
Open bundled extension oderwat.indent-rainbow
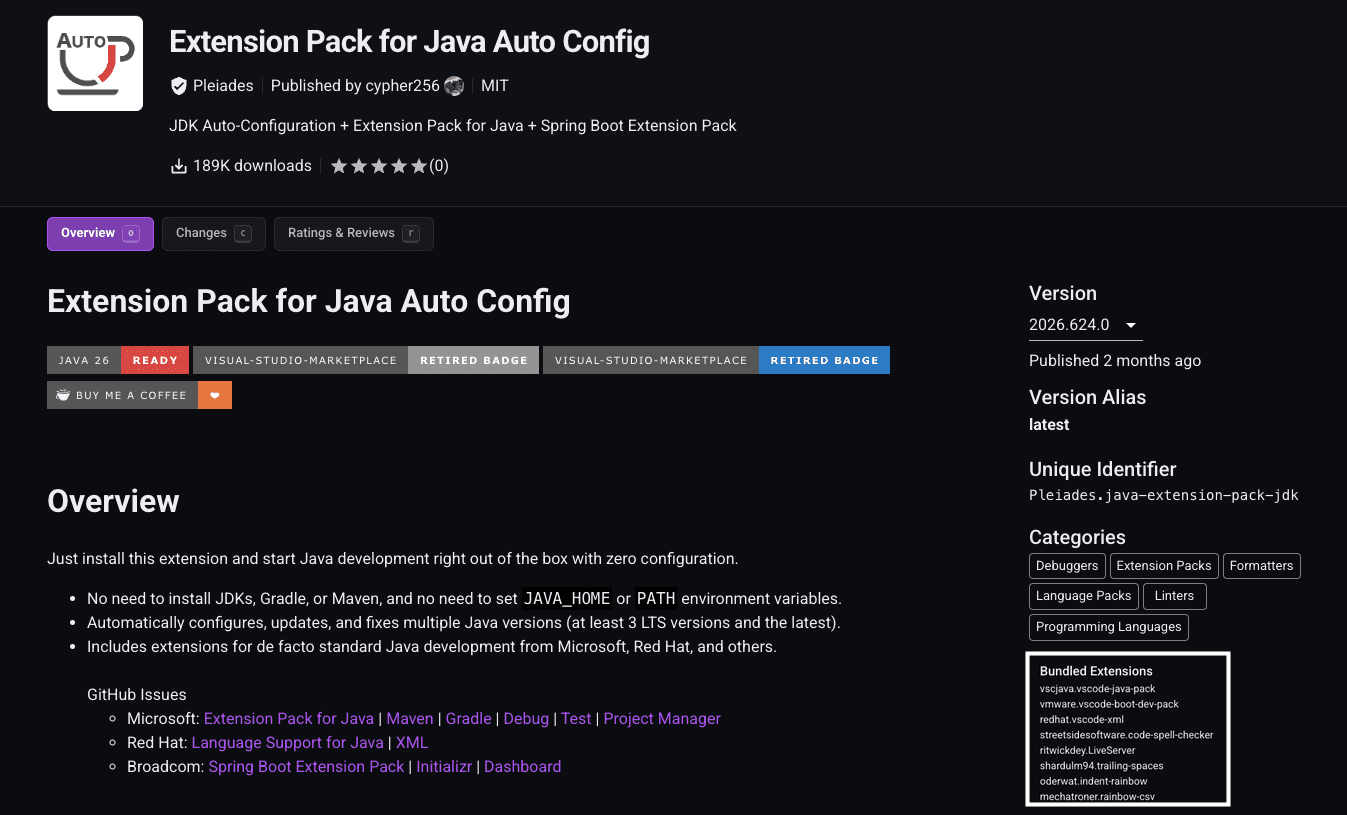1094,781
